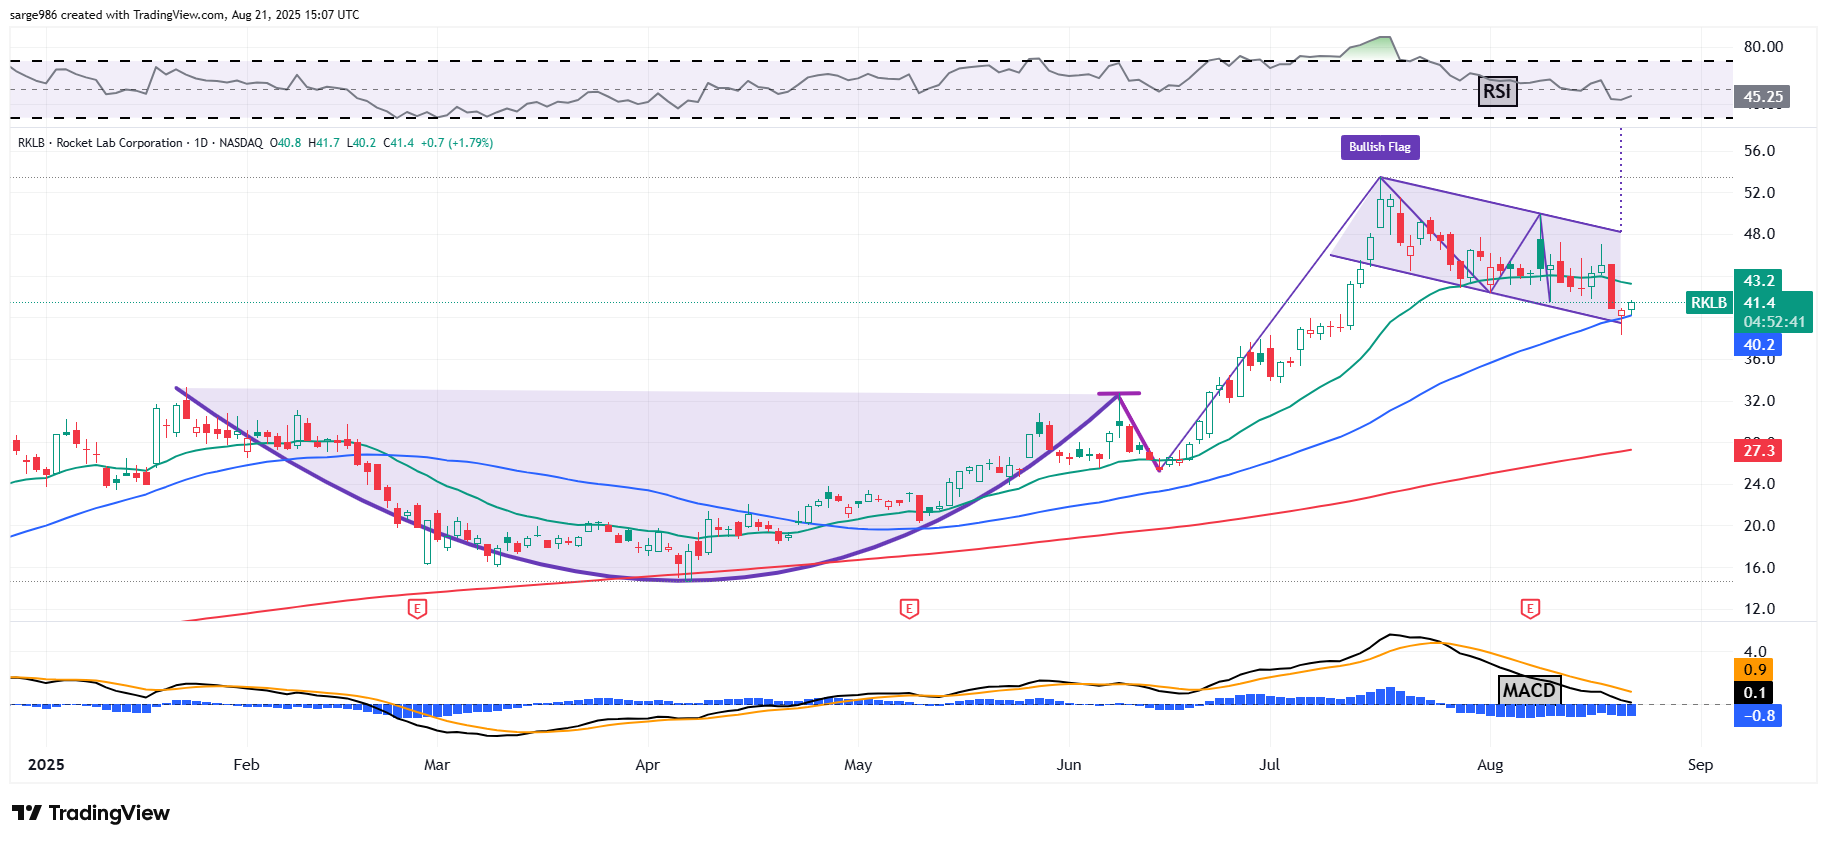Click the RSI indicator label box
1827x843 pixels.
(1497, 92)
